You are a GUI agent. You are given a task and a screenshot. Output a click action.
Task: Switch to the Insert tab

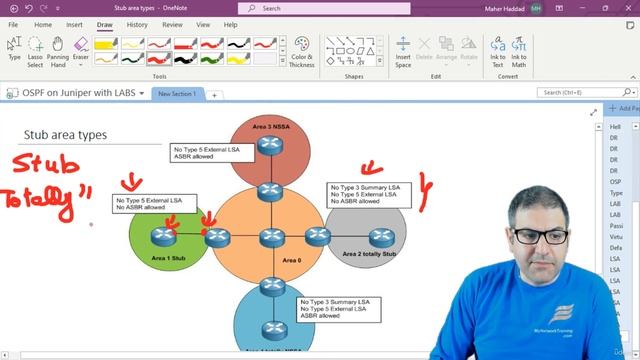pos(74,25)
